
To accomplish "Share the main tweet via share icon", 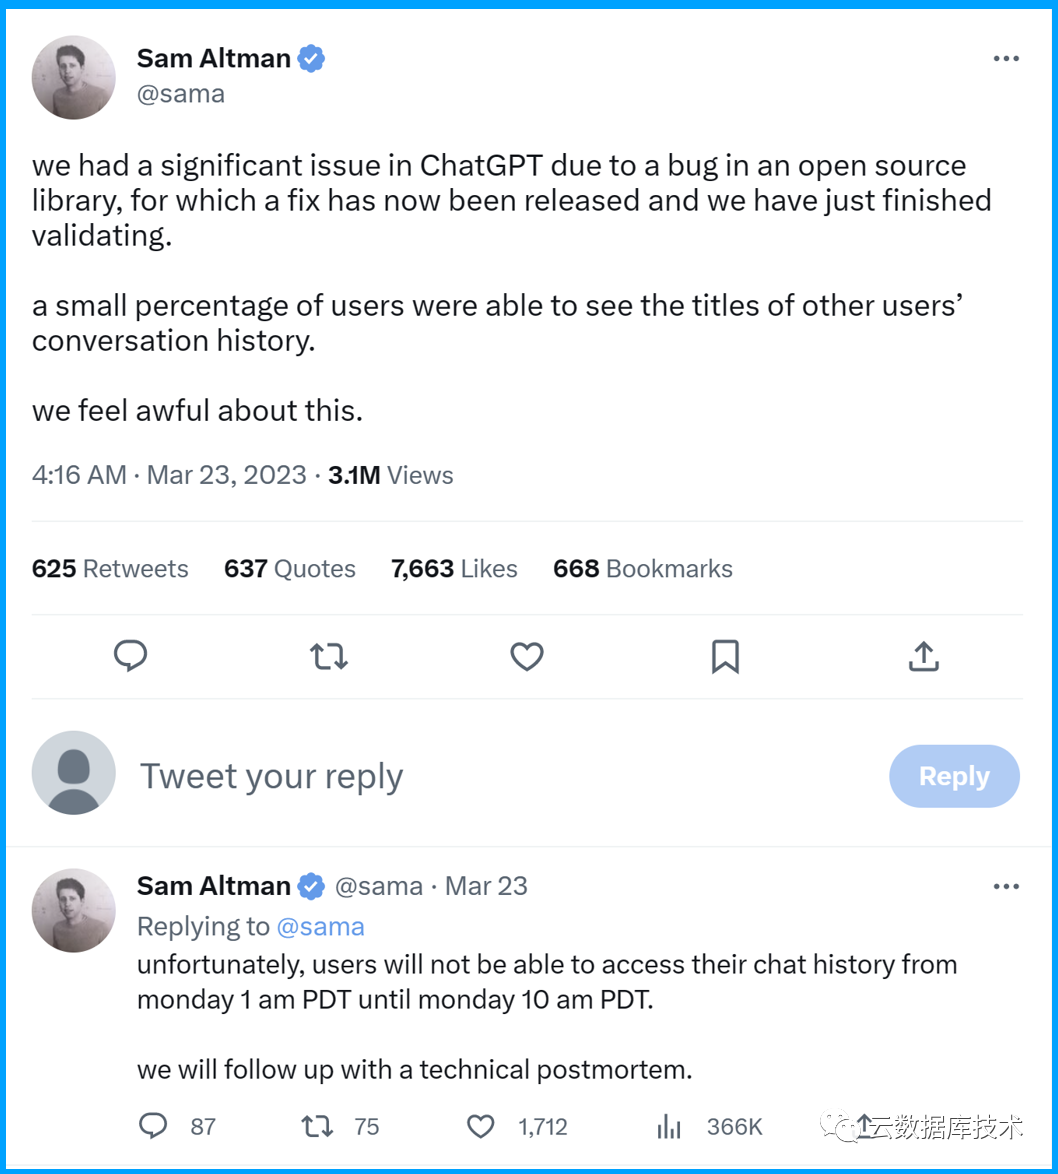I will coord(923,656).
